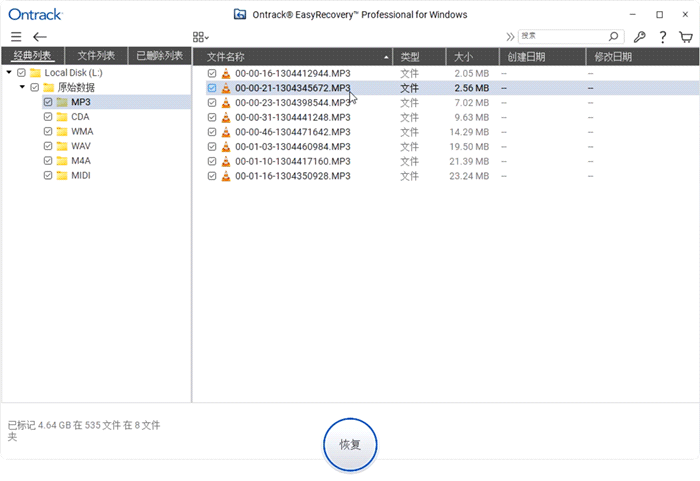The image size is (700, 481).
Task: Collapse the Local Disk (L:) tree node
Action: (9, 72)
